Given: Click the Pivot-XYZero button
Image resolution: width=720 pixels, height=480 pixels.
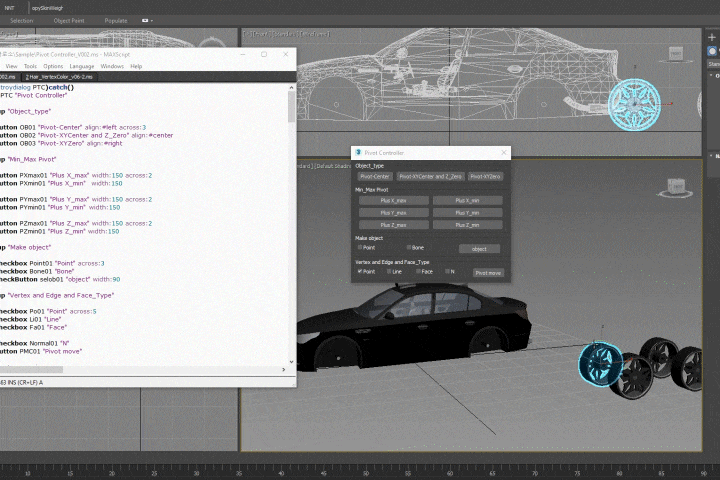Looking at the screenshot, I should tap(485, 176).
